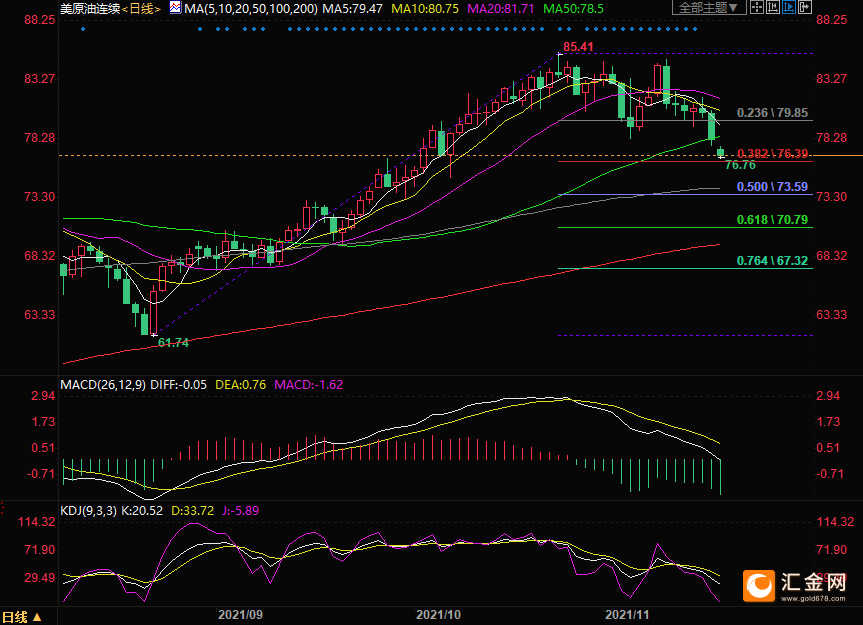Viewport: 863px width, 625px height.
Task: Select the KDJ(9,3,3) indicator label
Action: pos(89,511)
